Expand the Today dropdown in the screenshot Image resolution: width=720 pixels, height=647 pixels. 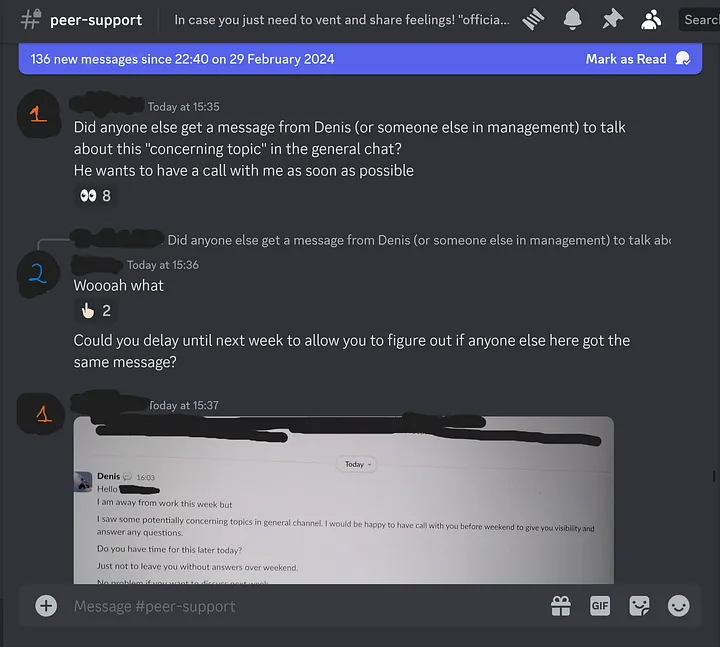click(358, 464)
